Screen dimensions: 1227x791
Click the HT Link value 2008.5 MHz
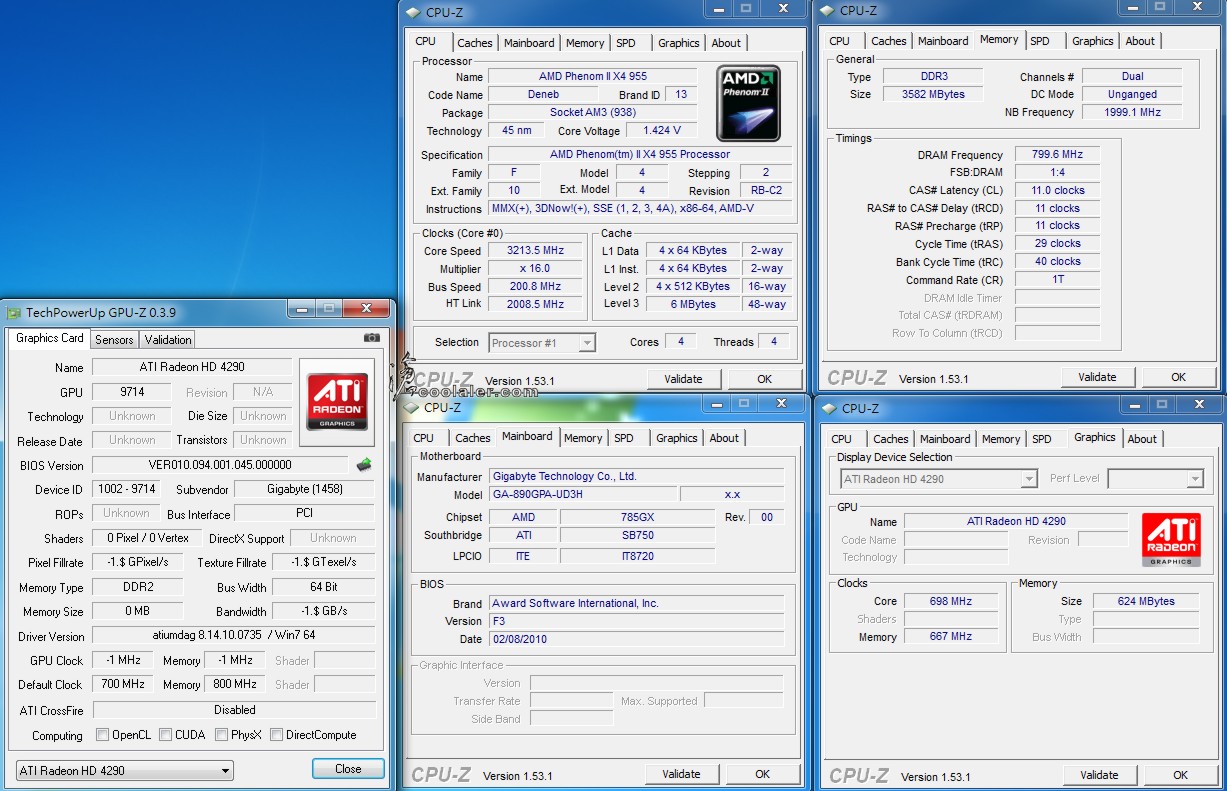point(535,304)
